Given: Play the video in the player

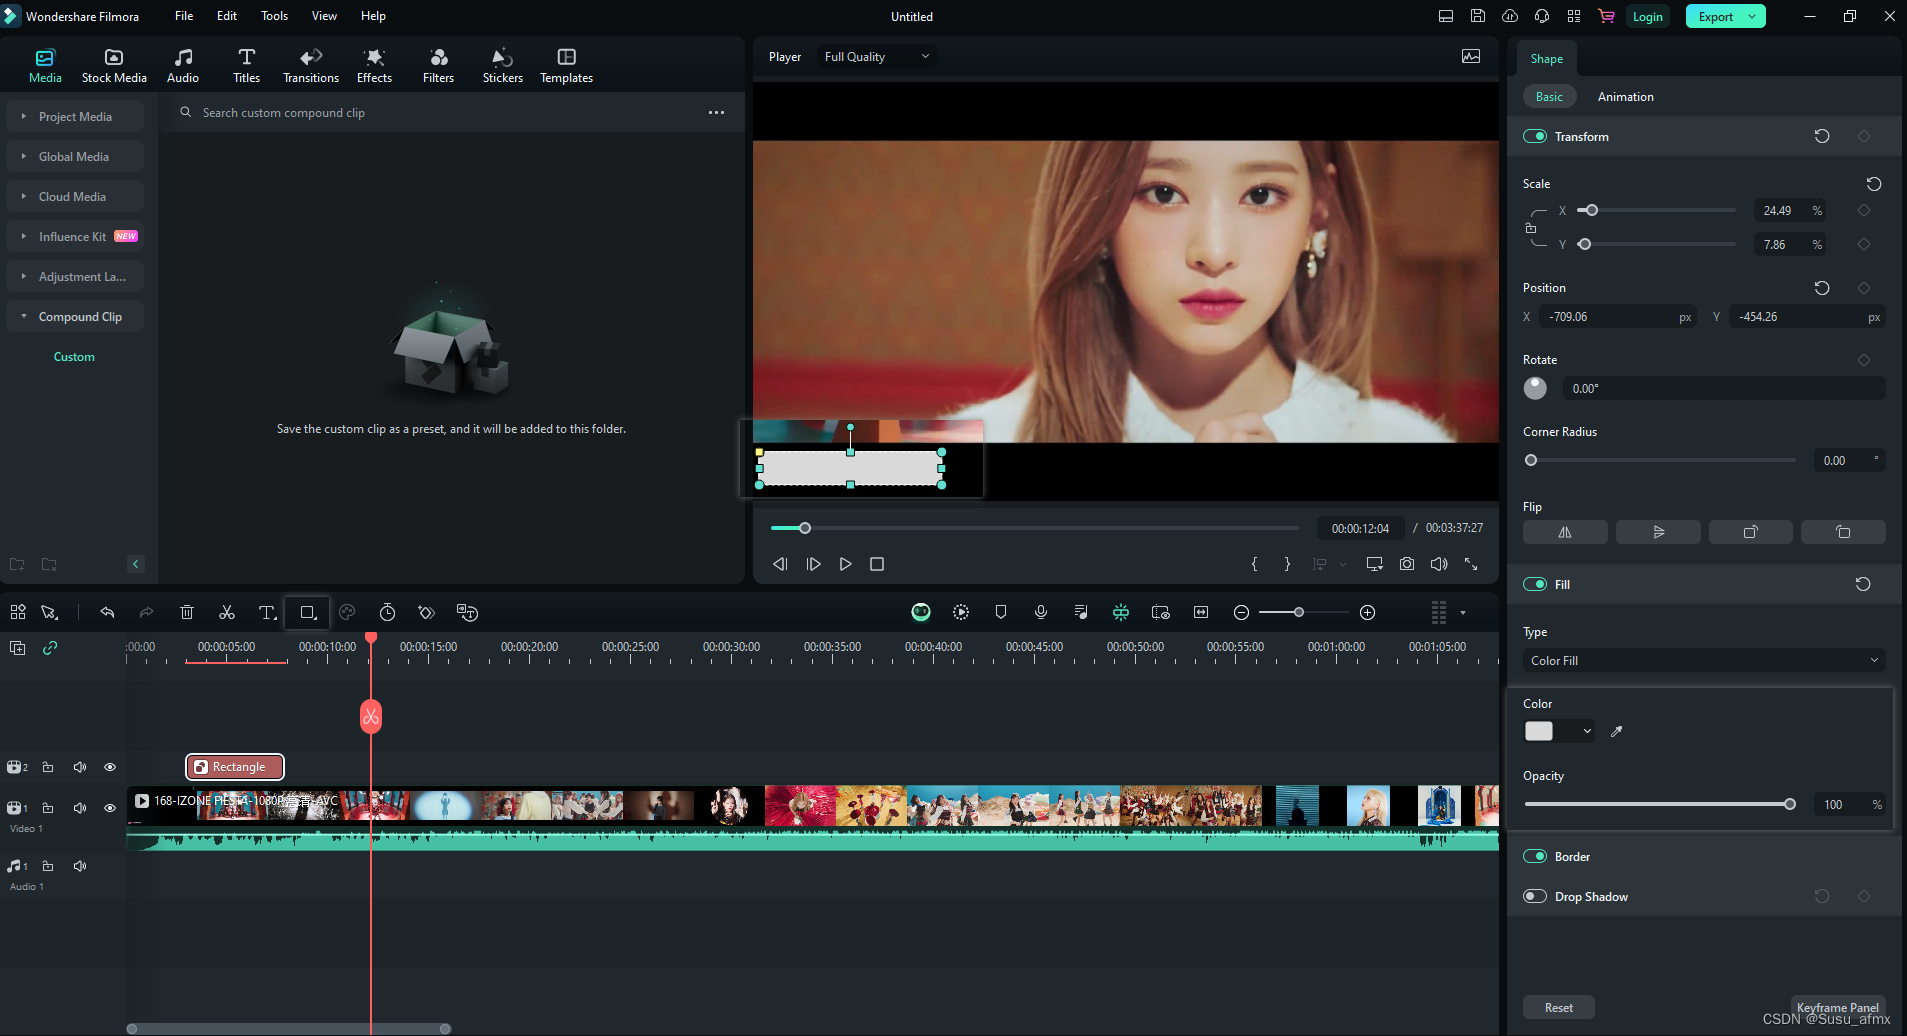Looking at the screenshot, I should coord(845,564).
